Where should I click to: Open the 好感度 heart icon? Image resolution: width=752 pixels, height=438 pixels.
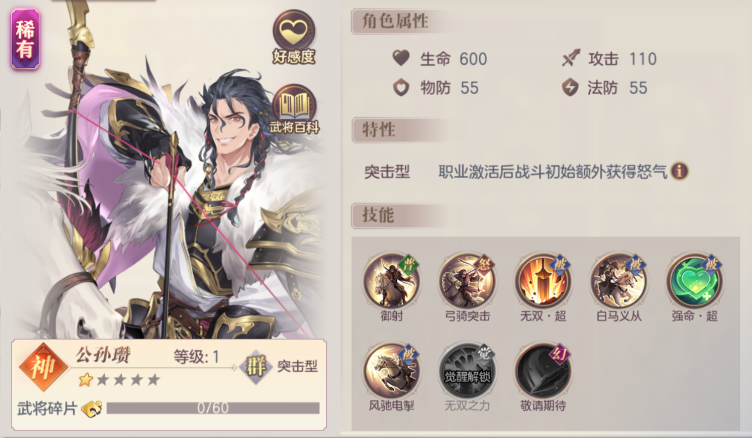[294, 32]
